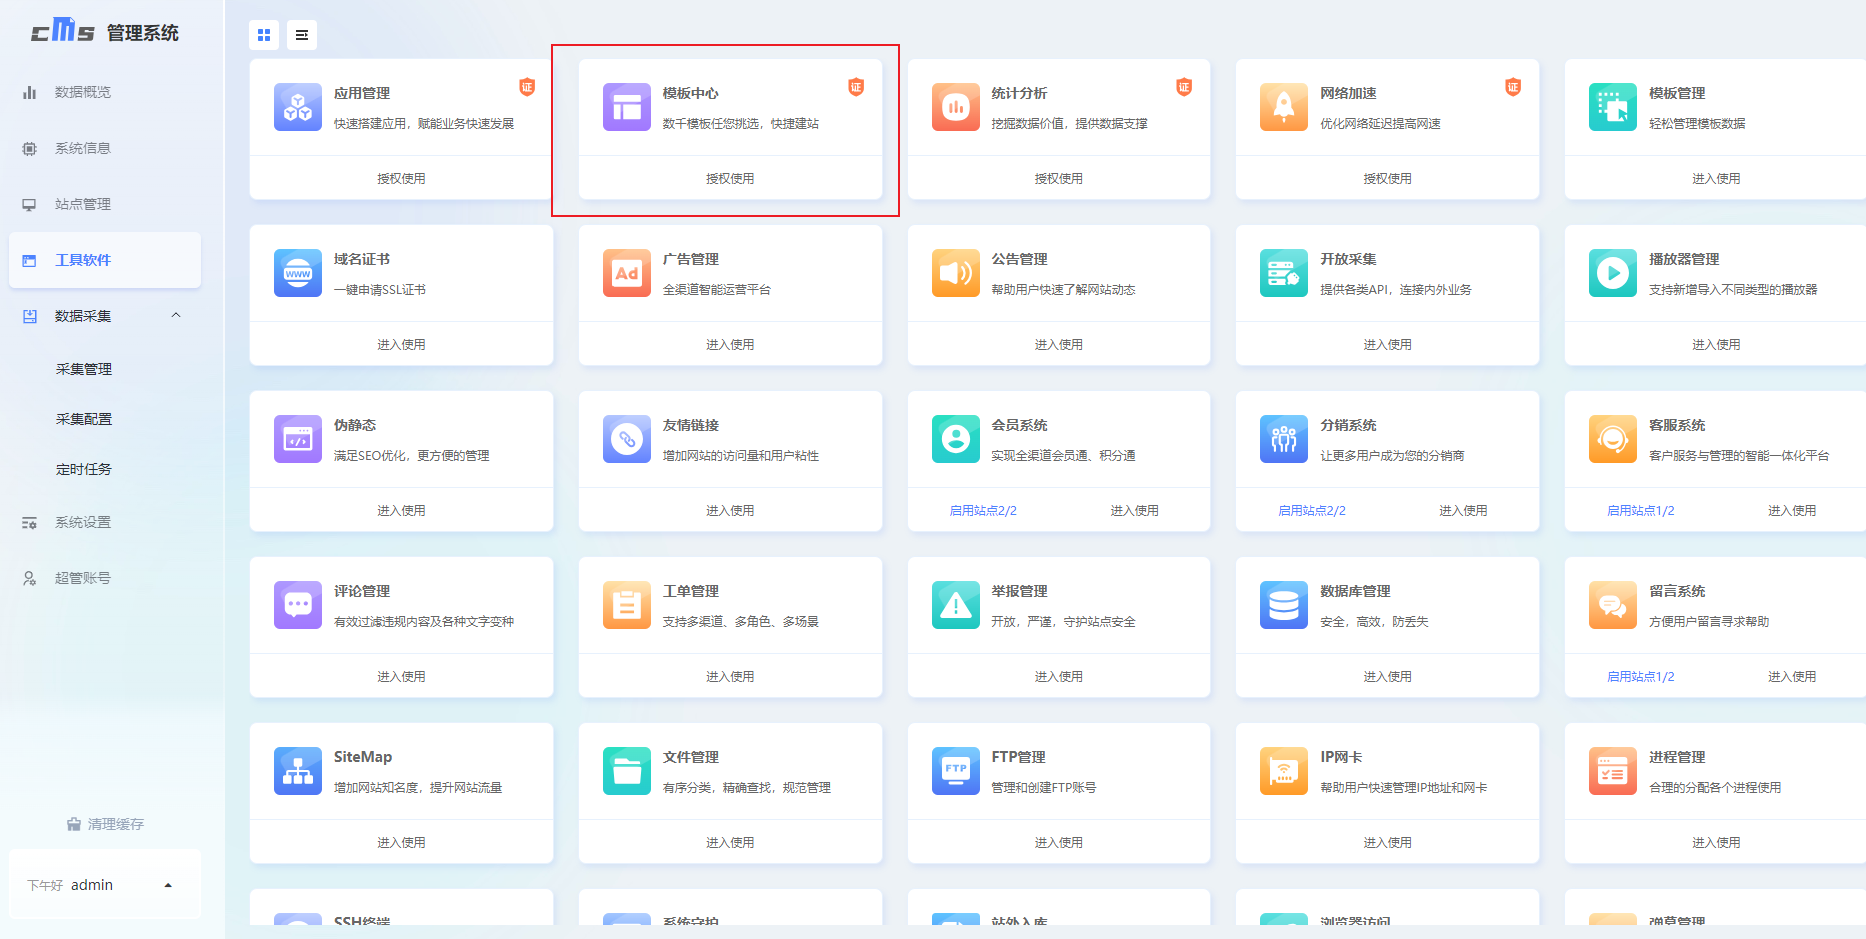Click the 伪静态 code window icon
The image size is (1866, 939).
point(298,439)
